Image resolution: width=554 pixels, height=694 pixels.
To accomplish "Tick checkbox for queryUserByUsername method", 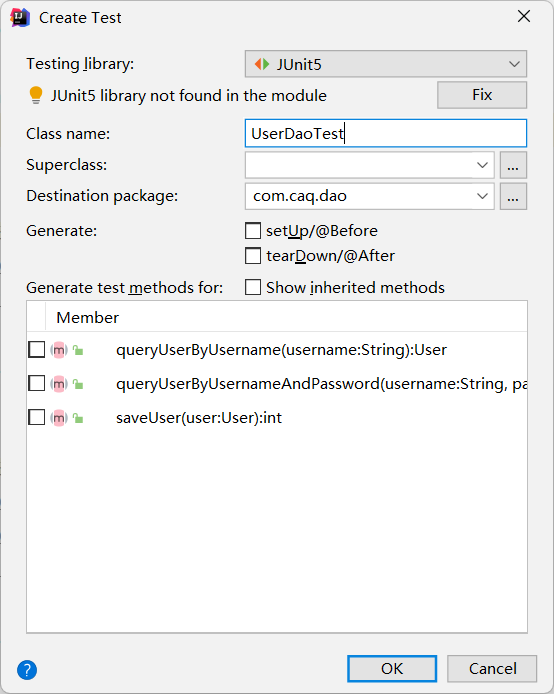I will click(37, 350).
